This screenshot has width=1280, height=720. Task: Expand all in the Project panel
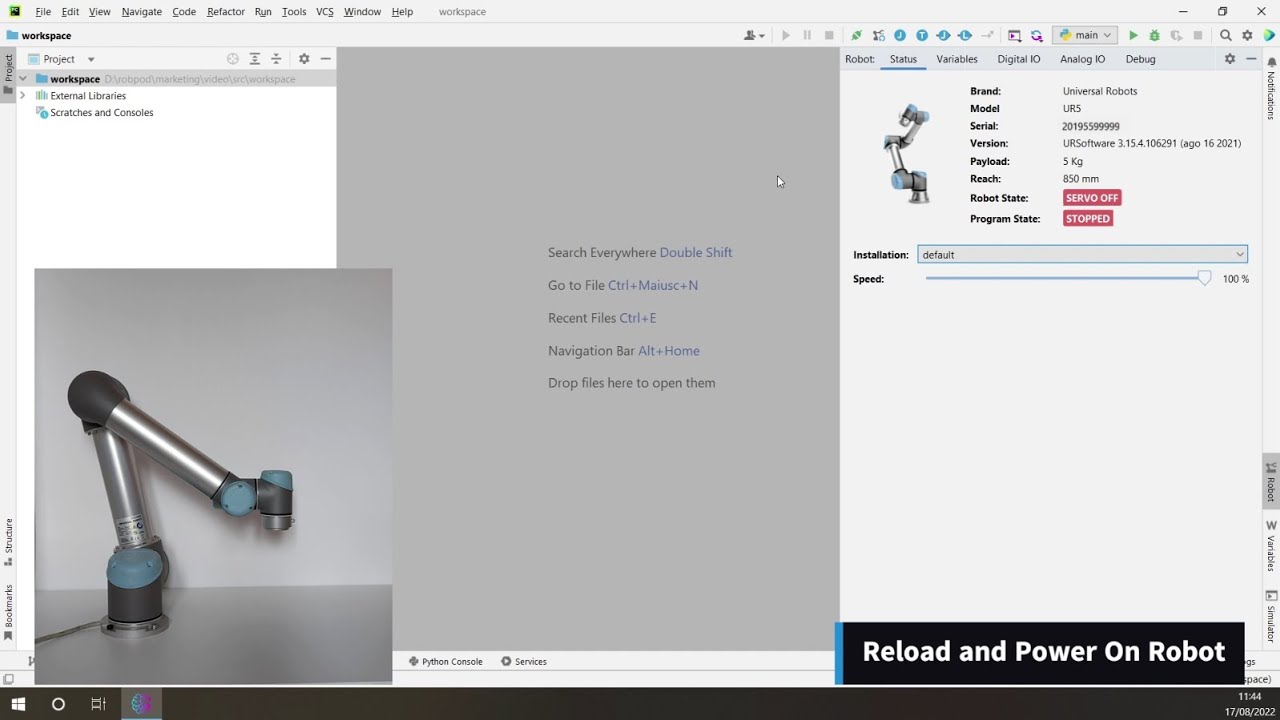[255, 59]
